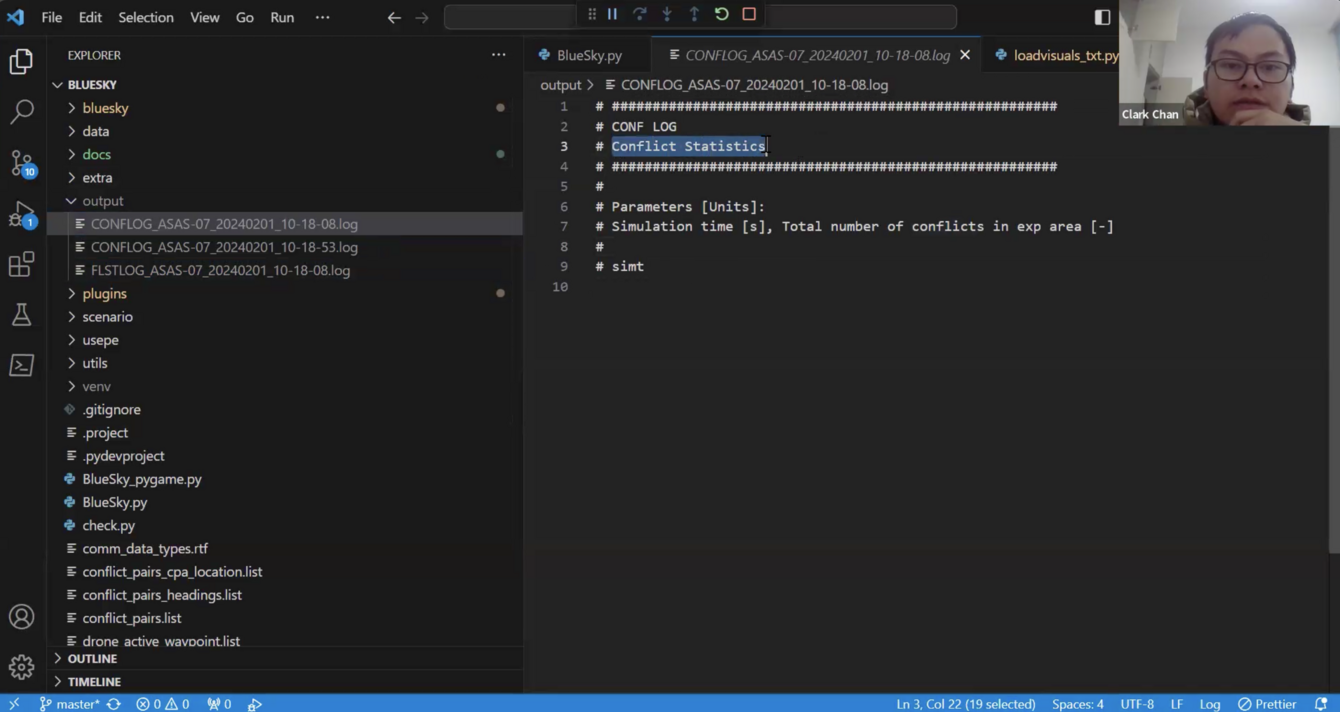Screen dimensions: 1340x712
Task: Expand the bluesky folder
Action: click(105, 108)
